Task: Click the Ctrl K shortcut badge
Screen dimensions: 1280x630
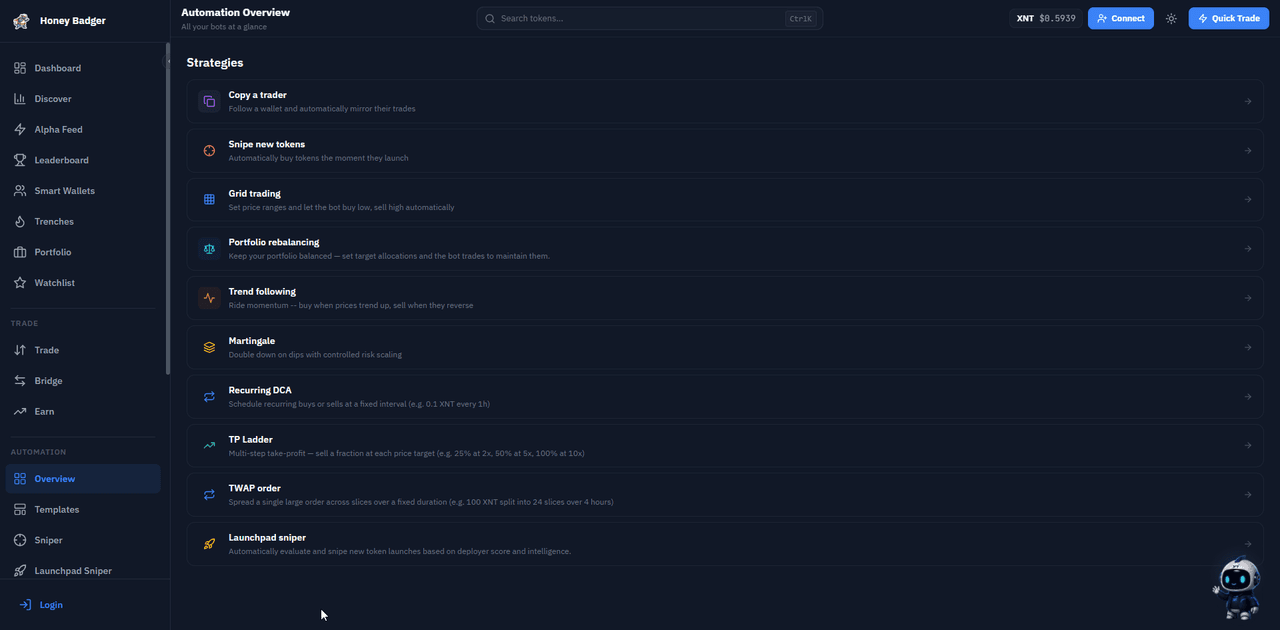Action: pos(801,19)
